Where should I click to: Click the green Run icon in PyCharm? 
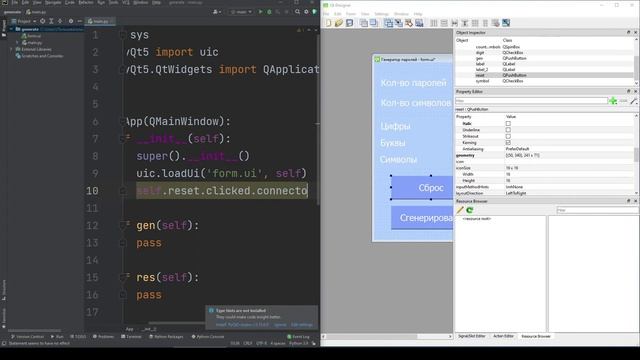(x=260, y=12)
